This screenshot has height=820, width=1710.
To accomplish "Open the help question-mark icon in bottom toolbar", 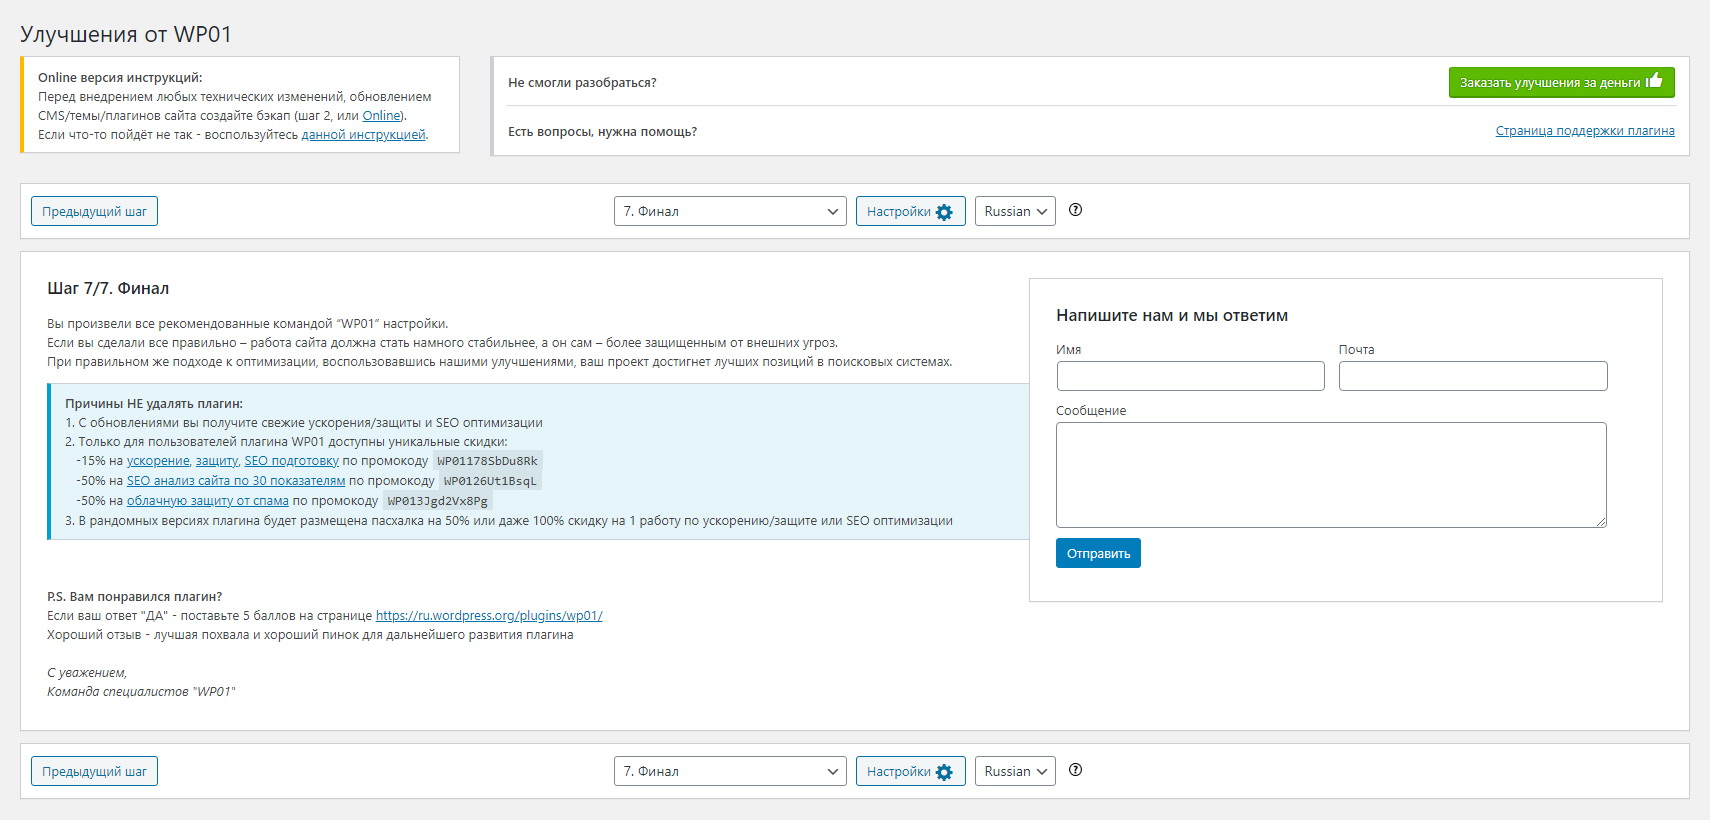I will click(1075, 770).
